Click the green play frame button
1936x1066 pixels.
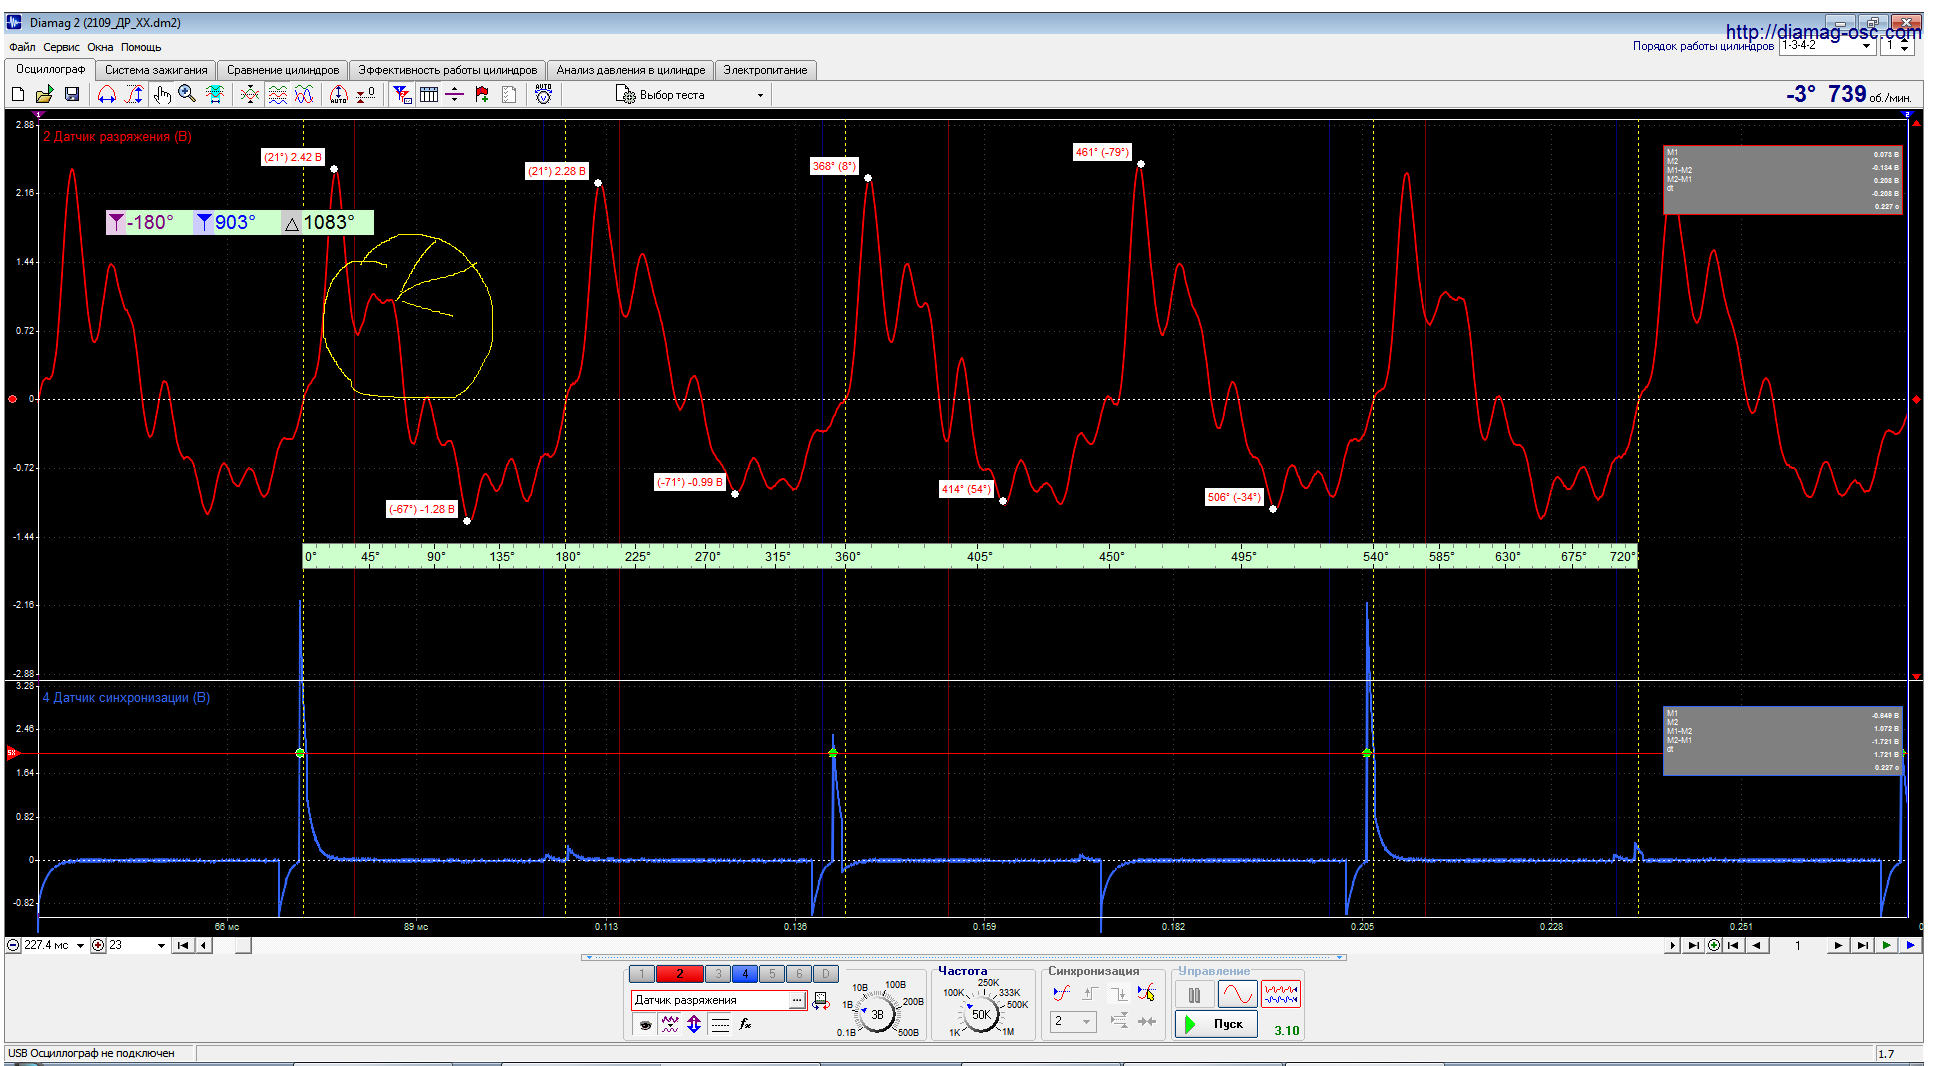click(1886, 945)
